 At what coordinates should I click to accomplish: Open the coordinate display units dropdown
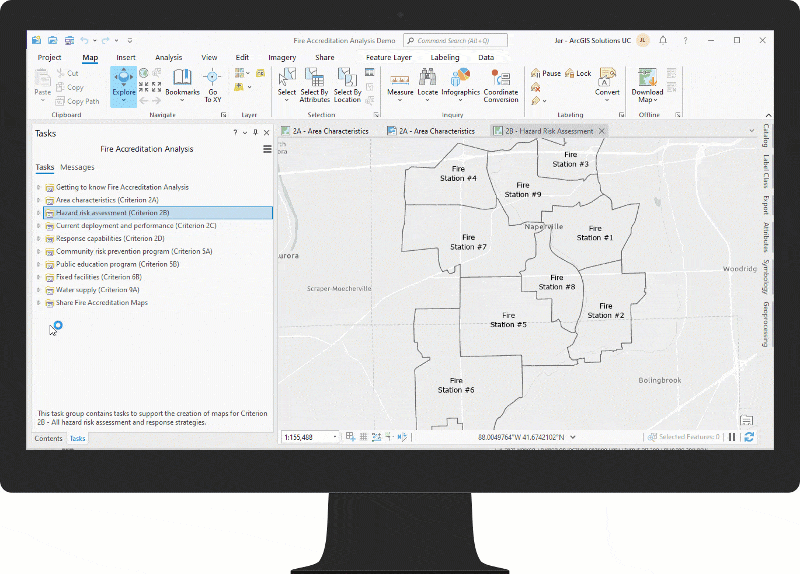click(x=572, y=437)
